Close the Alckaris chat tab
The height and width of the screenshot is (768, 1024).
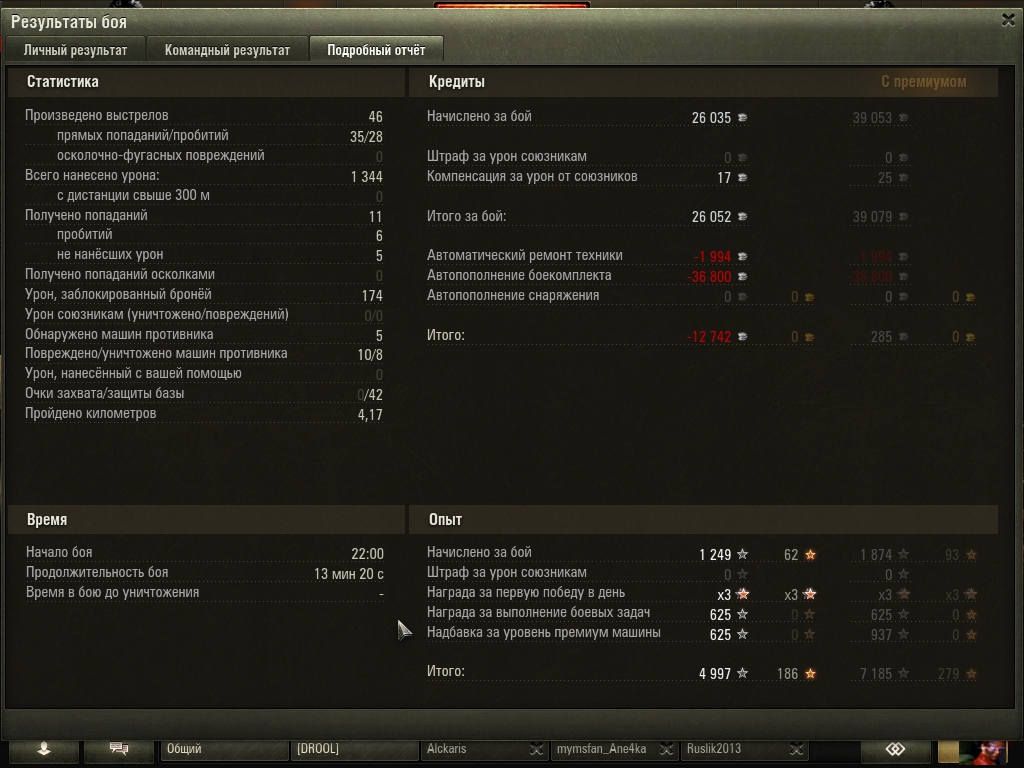click(x=536, y=749)
